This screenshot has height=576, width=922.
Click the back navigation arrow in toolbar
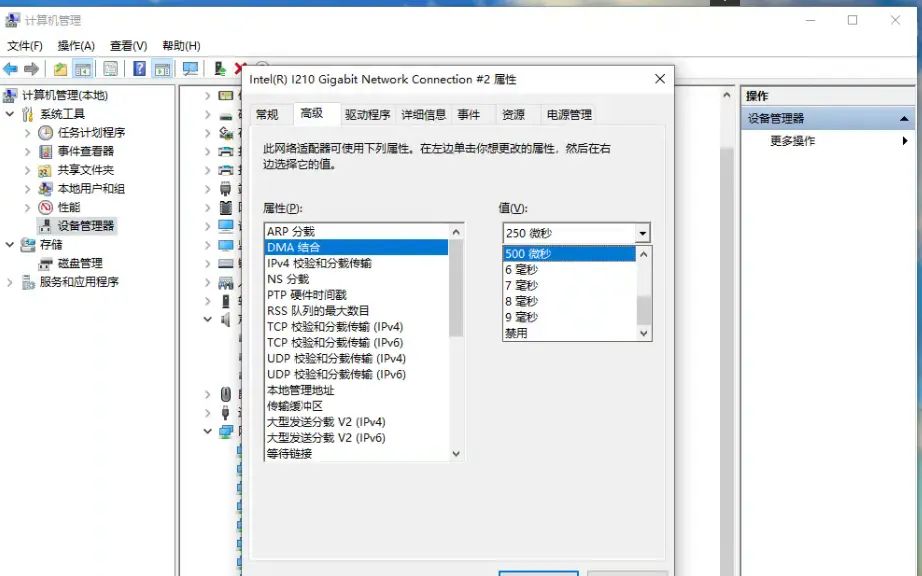pos(12,68)
